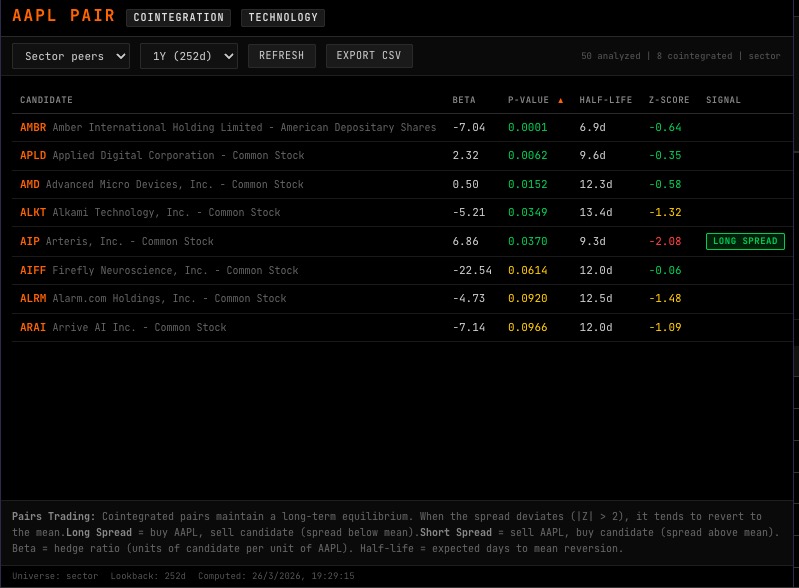Click AMBR z-score value -0.64
The image size is (799, 588).
[665, 127]
